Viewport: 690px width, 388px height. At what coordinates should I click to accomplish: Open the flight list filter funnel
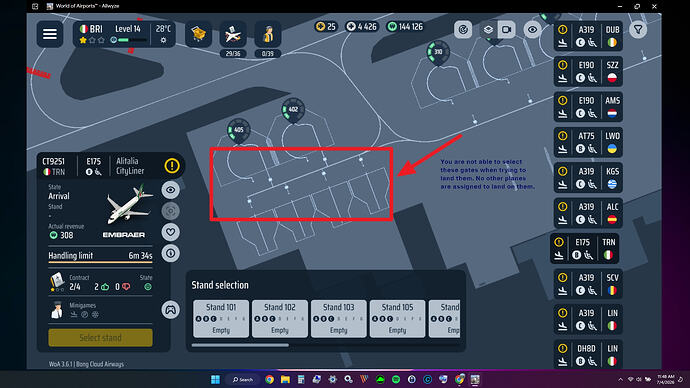click(638, 30)
